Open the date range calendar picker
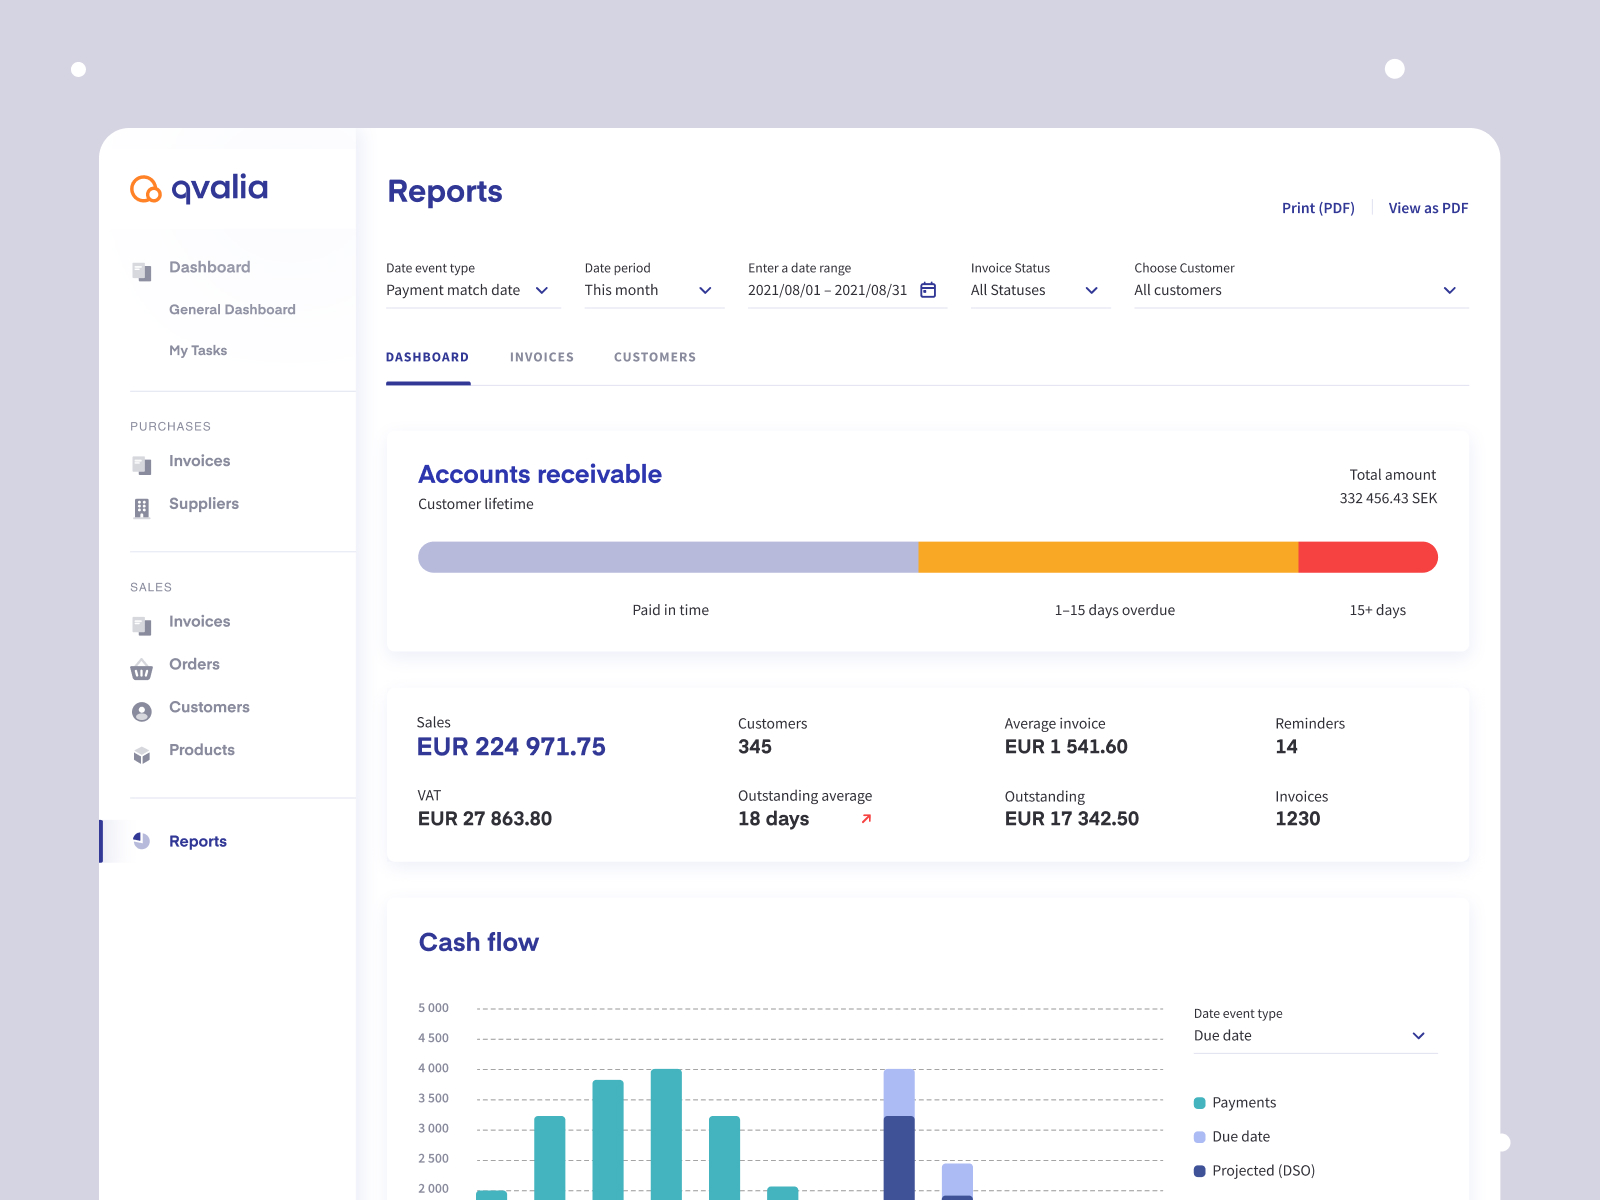This screenshot has height=1200, width=1600. (928, 289)
